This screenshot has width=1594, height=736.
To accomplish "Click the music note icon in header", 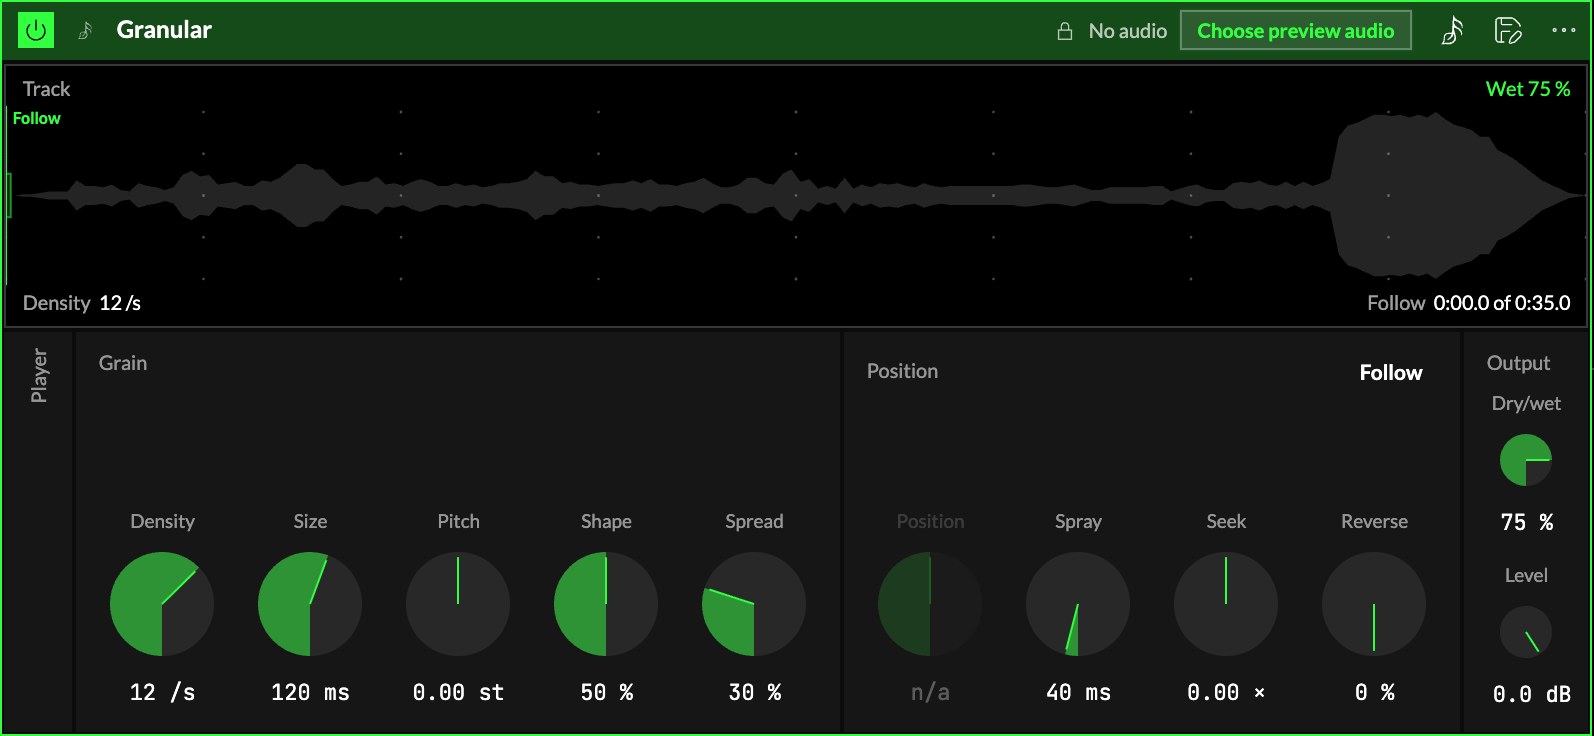I will 1452,31.
